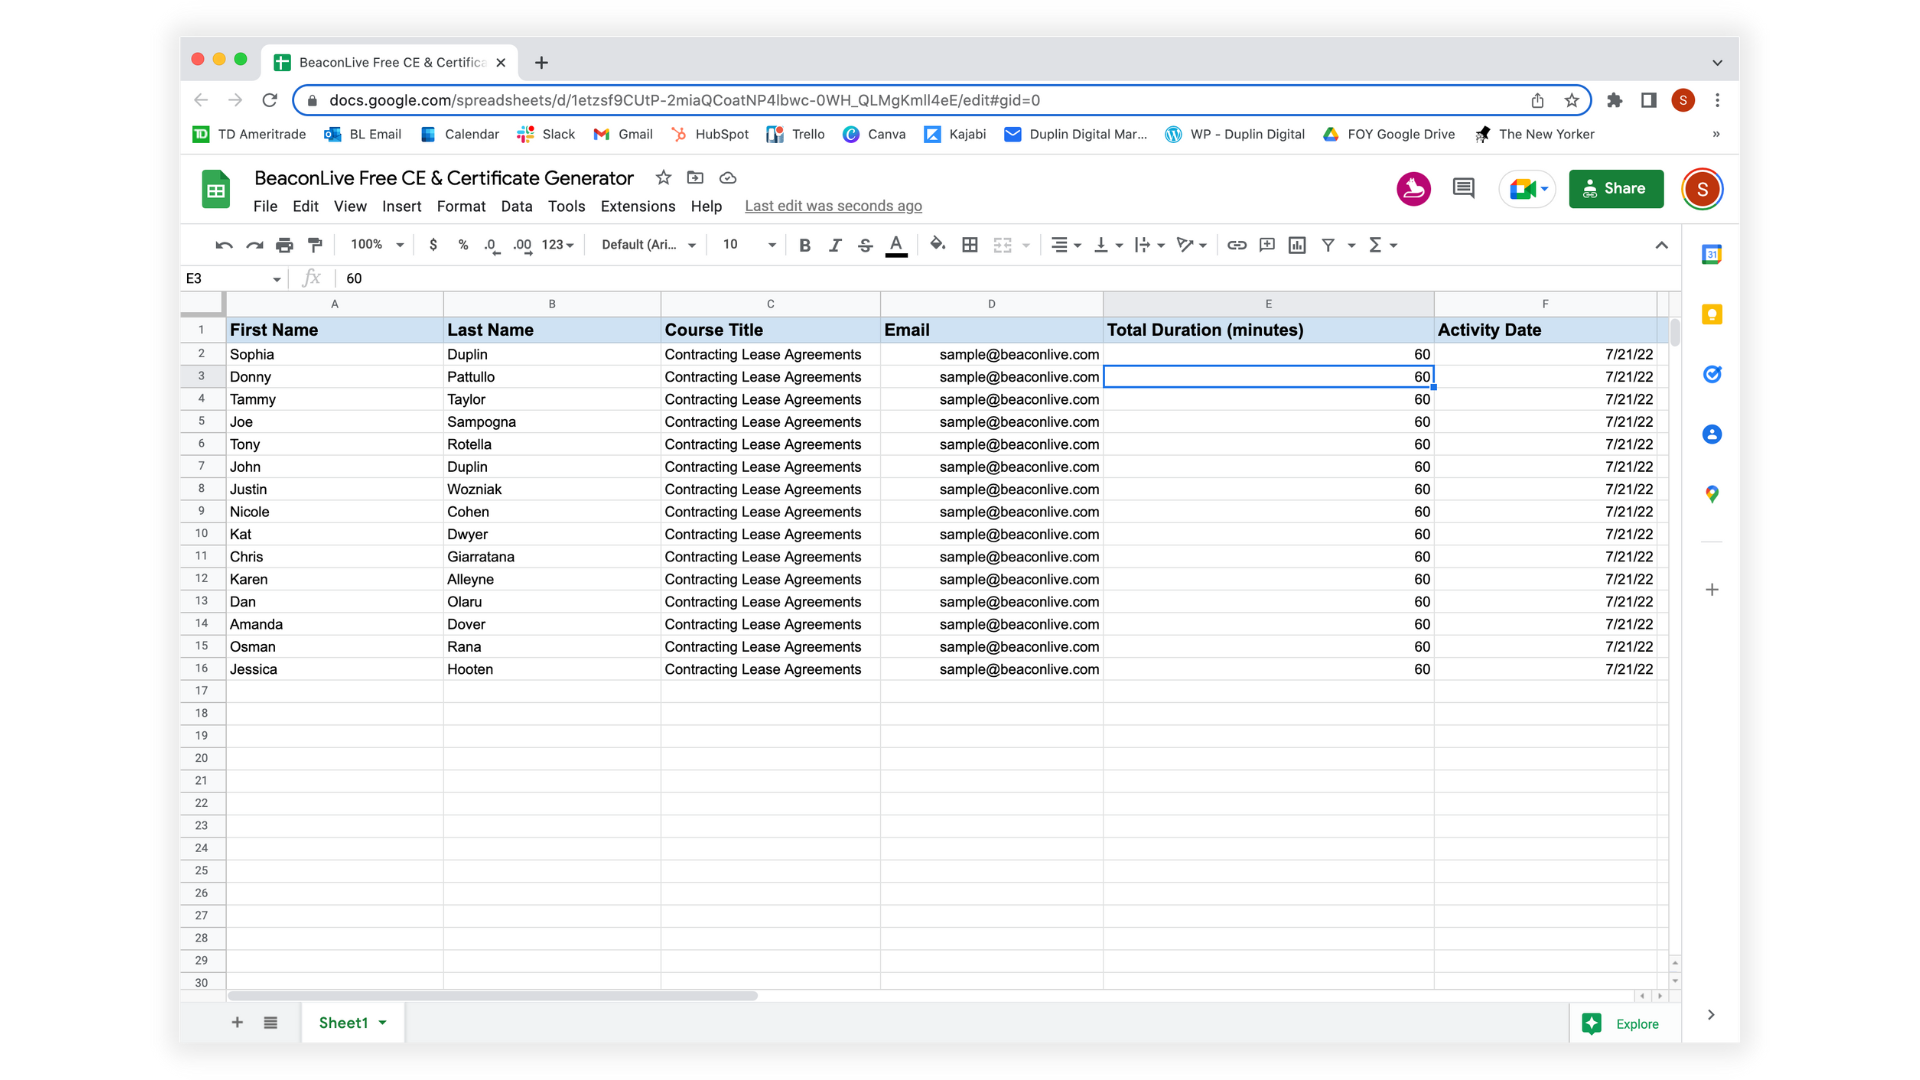The height and width of the screenshot is (1080, 1920).
Task: Format as currency with the dollar icon
Action: [x=433, y=245]
